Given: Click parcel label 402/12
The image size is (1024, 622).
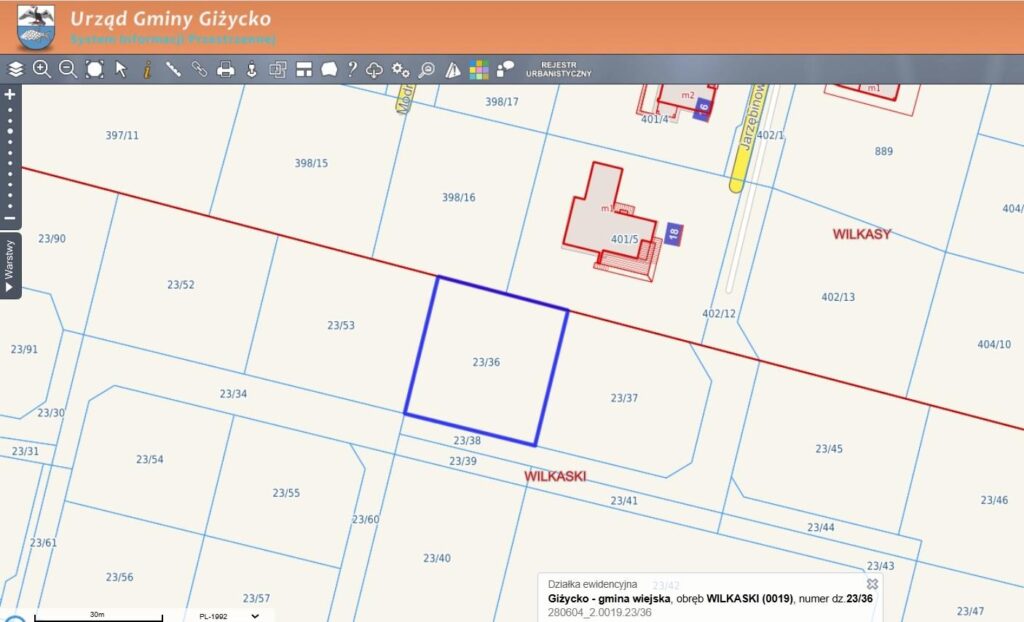Looking at the screenshot, I should (x=719, y=314).
